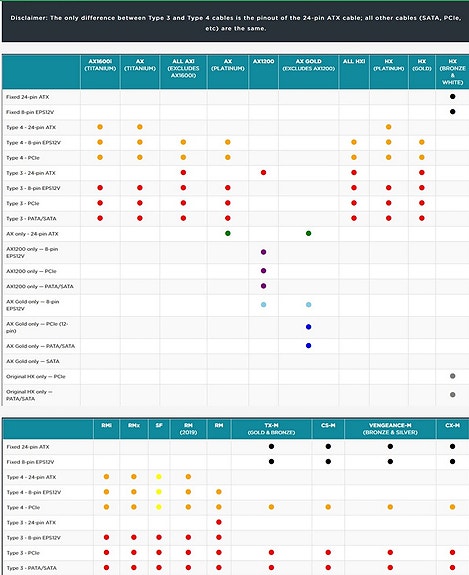Click the 'AX only - 24-pin ATX' row label
The height and width of the screenshot is (575, 469).
tap(32, 234)
